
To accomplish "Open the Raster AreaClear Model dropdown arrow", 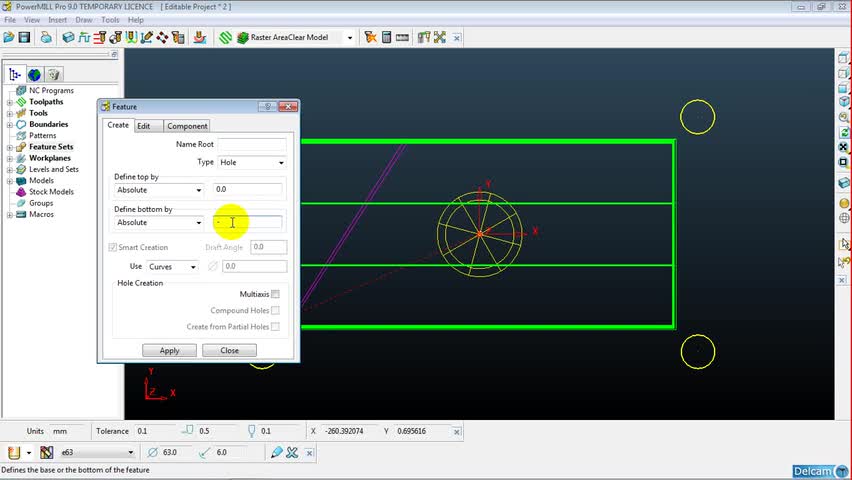I will tap(350, 38).
